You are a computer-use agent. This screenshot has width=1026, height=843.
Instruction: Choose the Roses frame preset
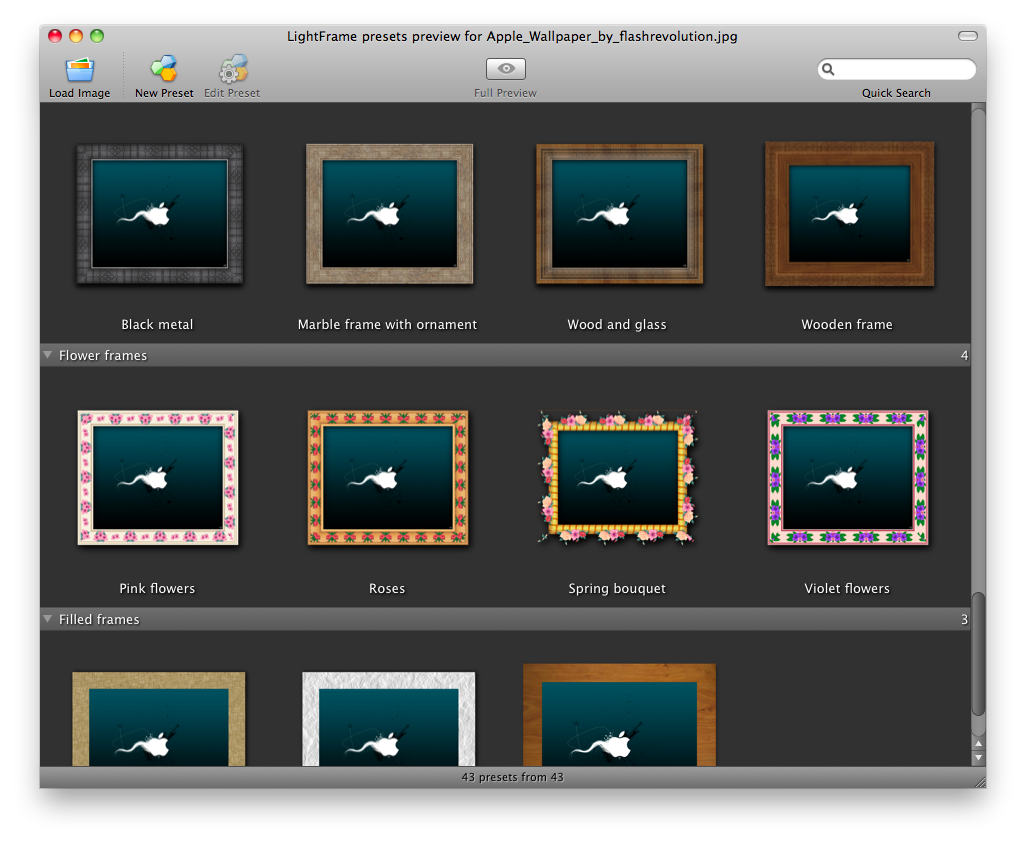388,478
